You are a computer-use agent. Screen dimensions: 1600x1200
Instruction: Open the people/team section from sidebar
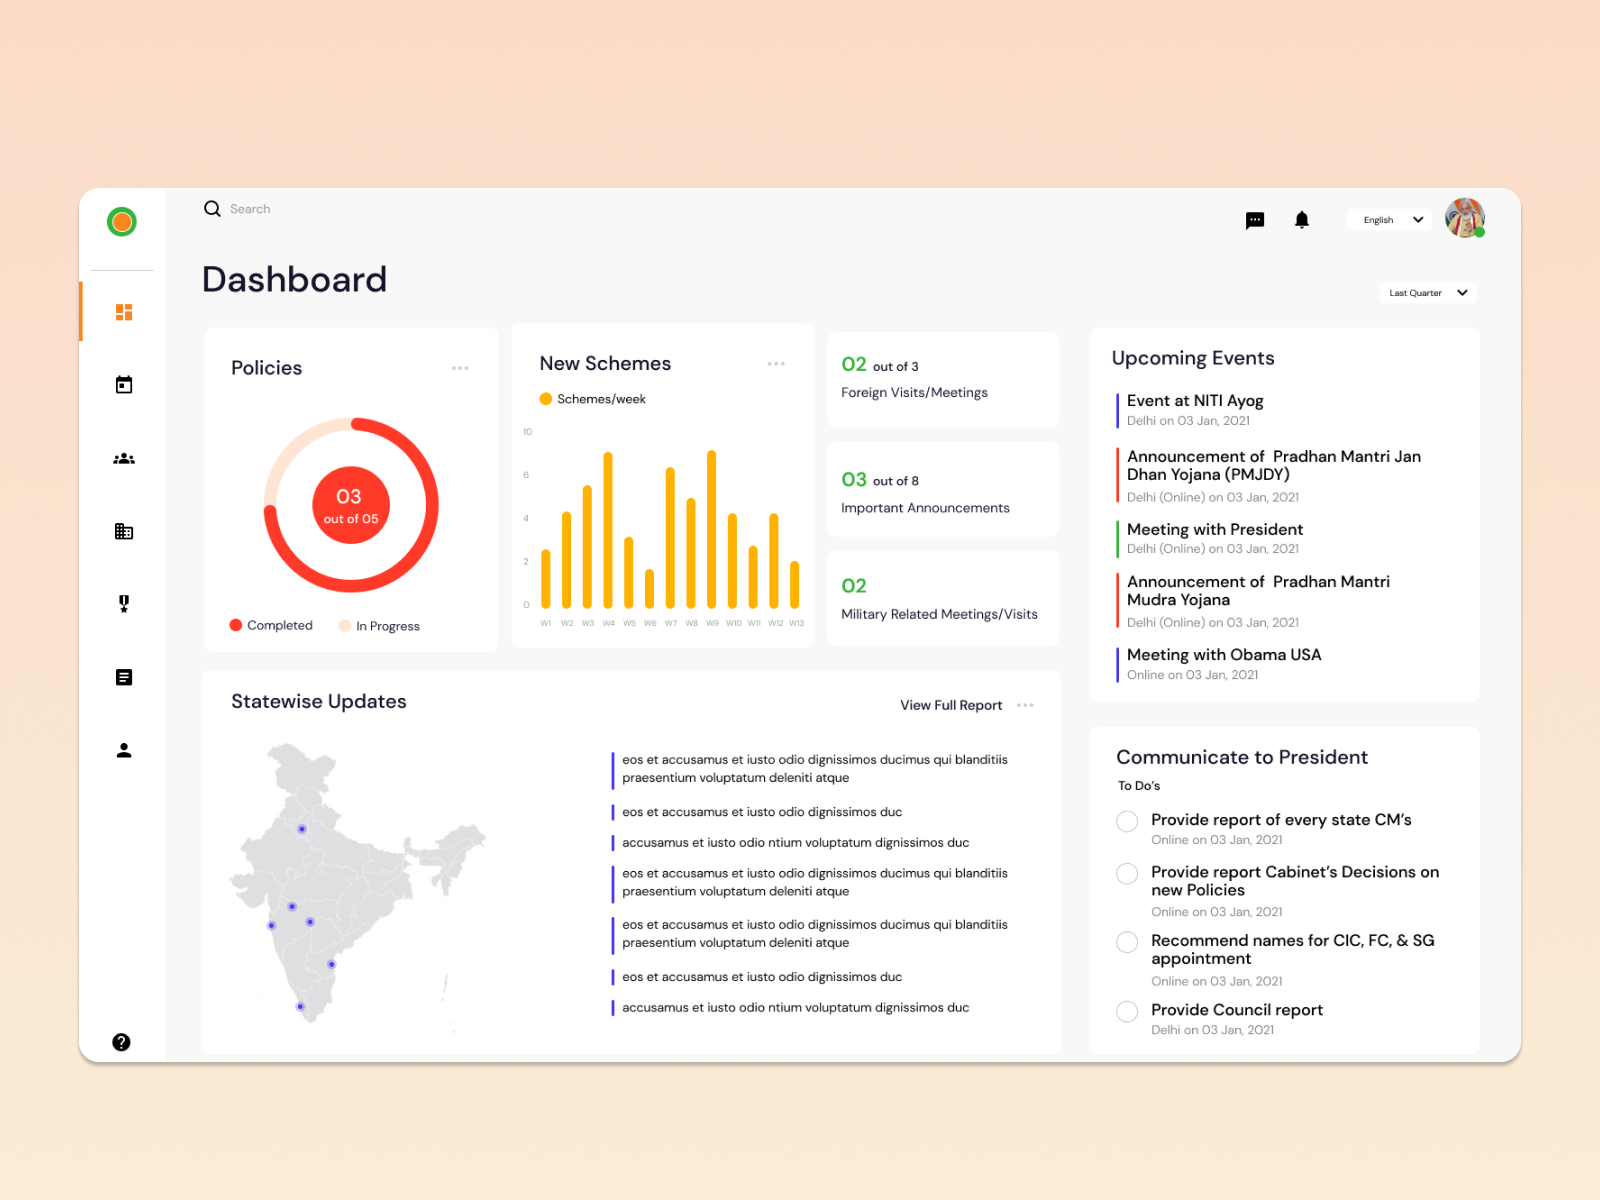point(123,458)
